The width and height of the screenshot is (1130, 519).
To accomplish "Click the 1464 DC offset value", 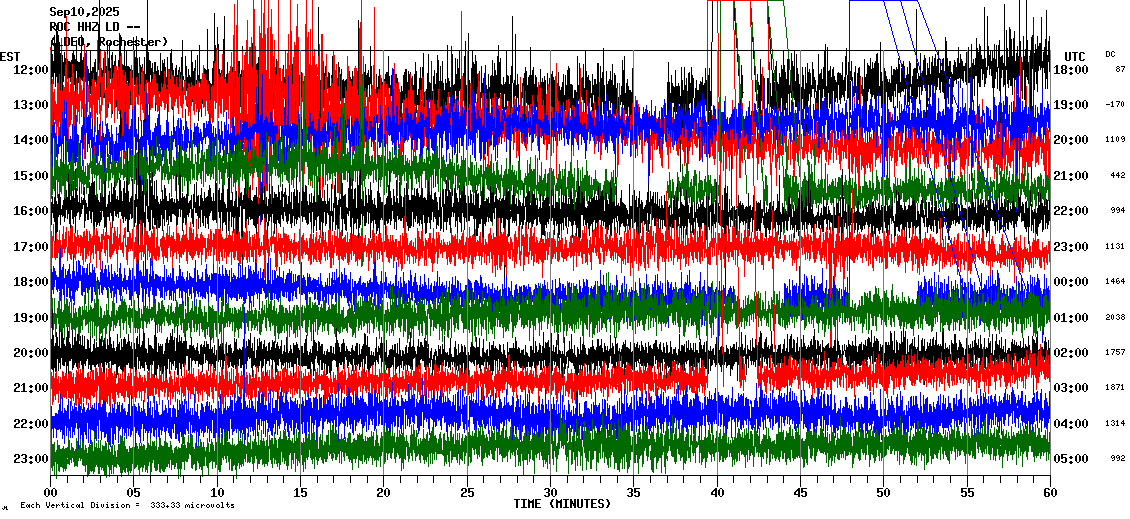I will [1115, 282].
